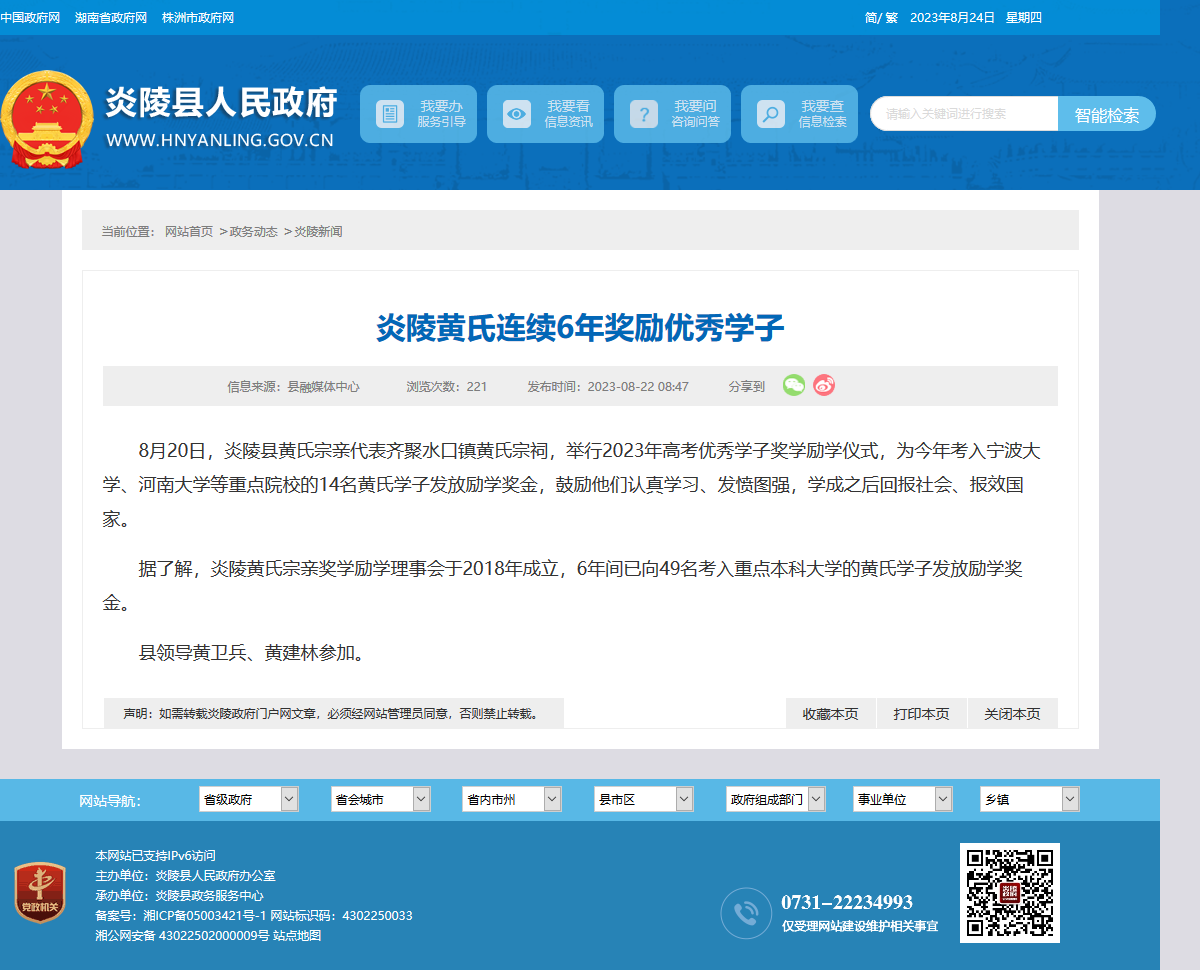
Task: Open 我要看 信息资讯 eye icon
Action: (x=517, y=114)
